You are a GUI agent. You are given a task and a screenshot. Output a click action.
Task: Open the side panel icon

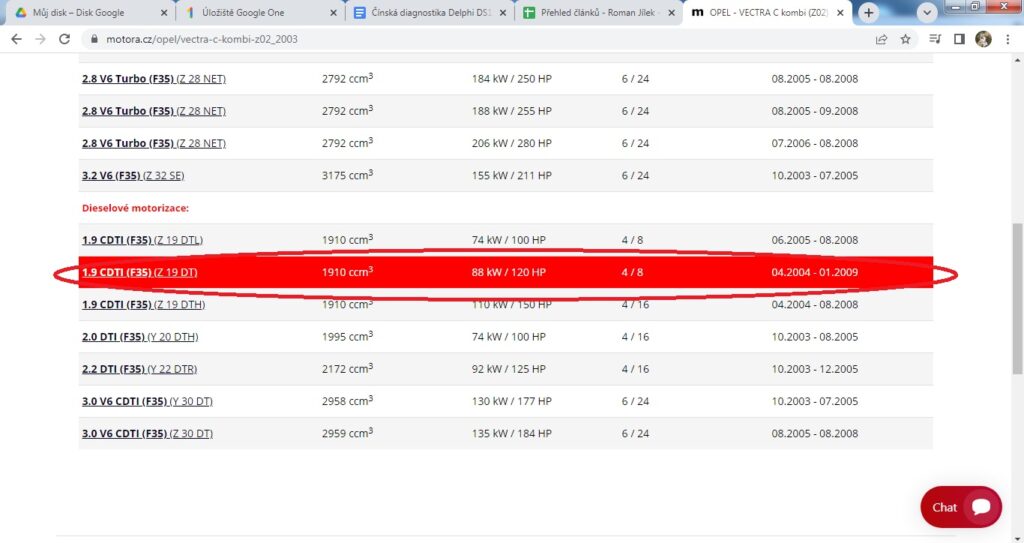point(959,39)
